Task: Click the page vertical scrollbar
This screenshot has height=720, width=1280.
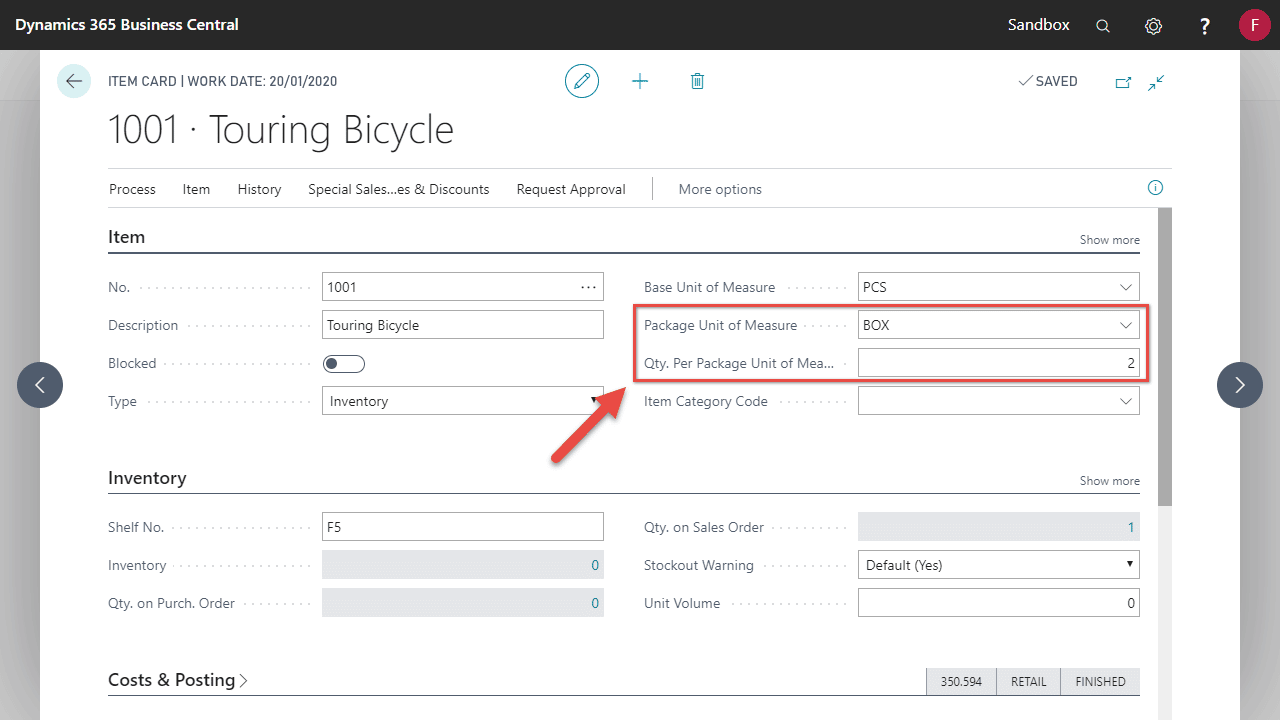Action: point(1165,356)
